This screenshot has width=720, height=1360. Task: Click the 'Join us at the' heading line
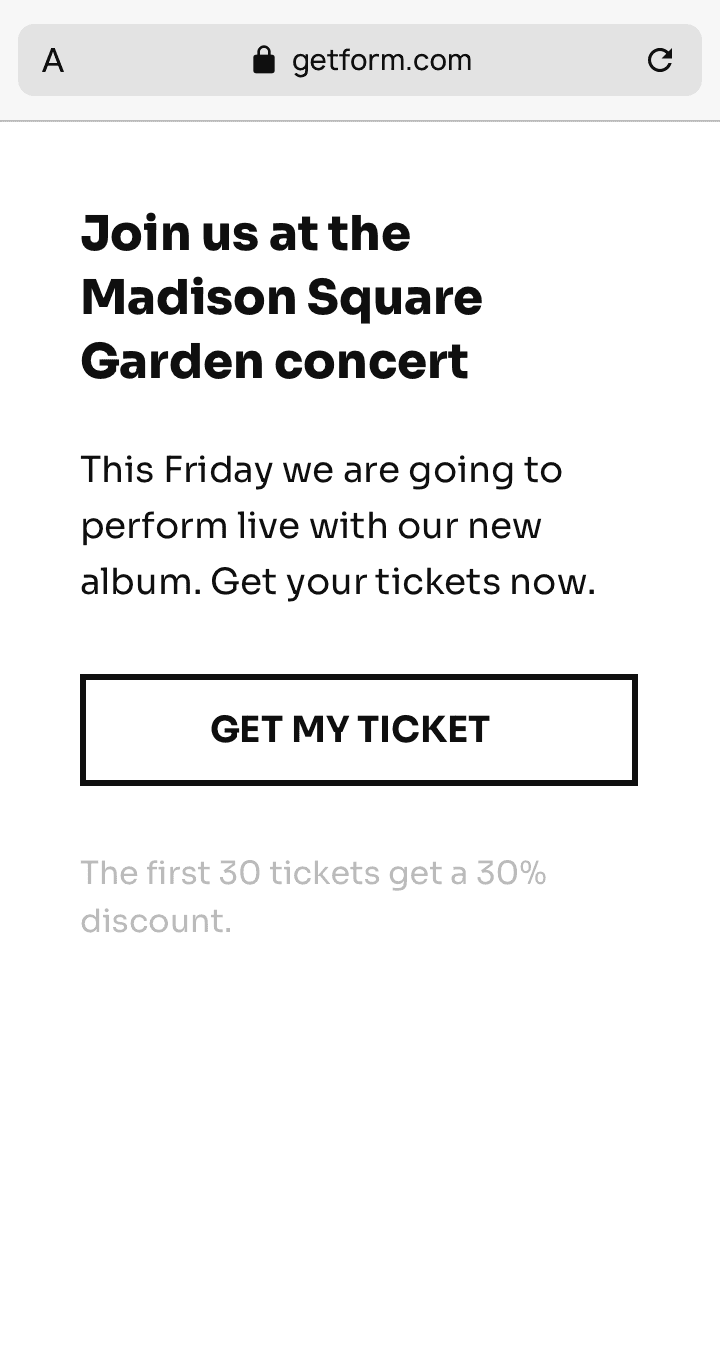[x=245, y=234]
